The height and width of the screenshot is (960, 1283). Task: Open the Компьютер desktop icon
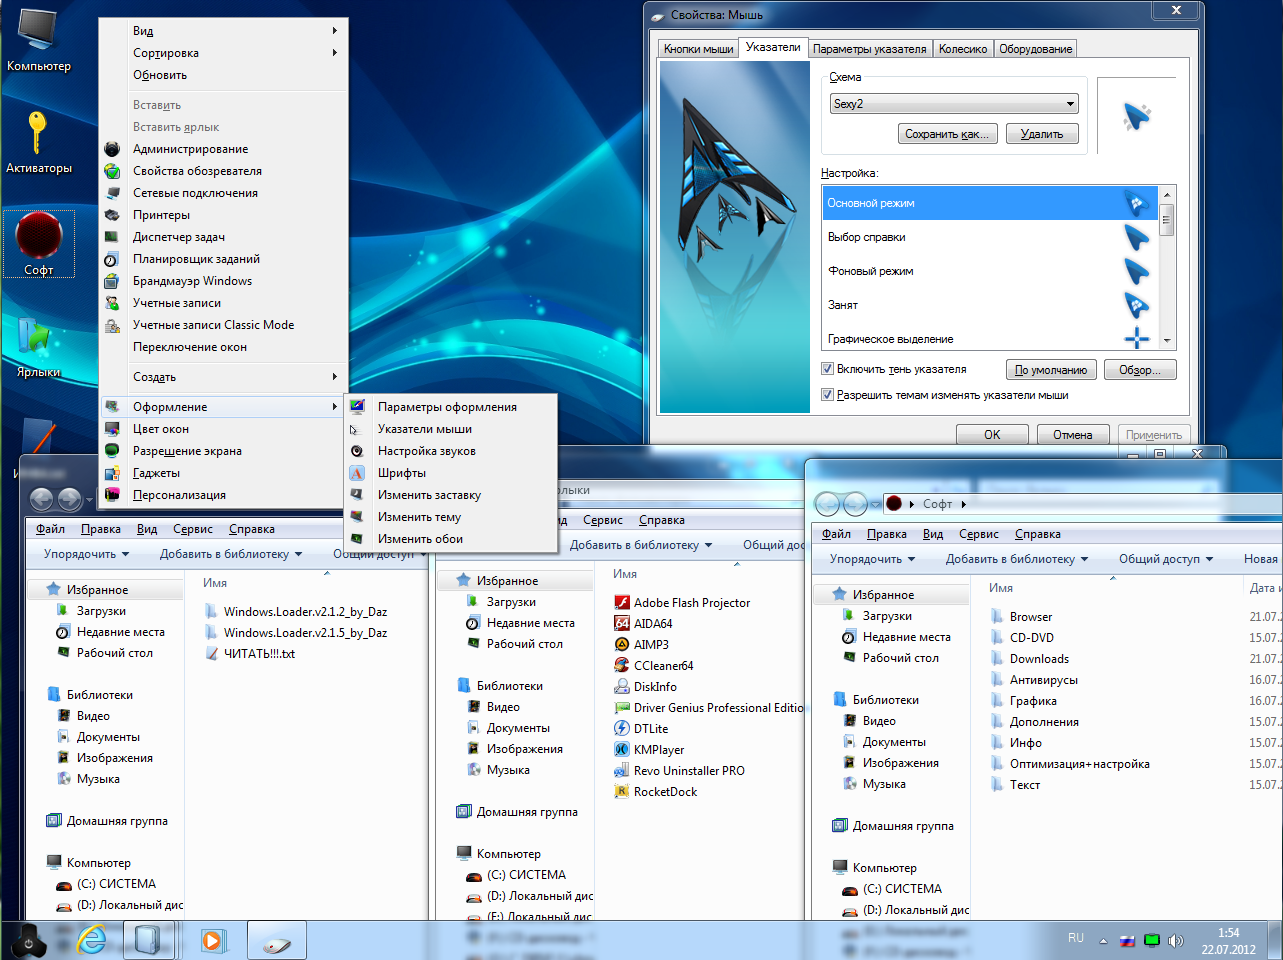click(38, 40)
